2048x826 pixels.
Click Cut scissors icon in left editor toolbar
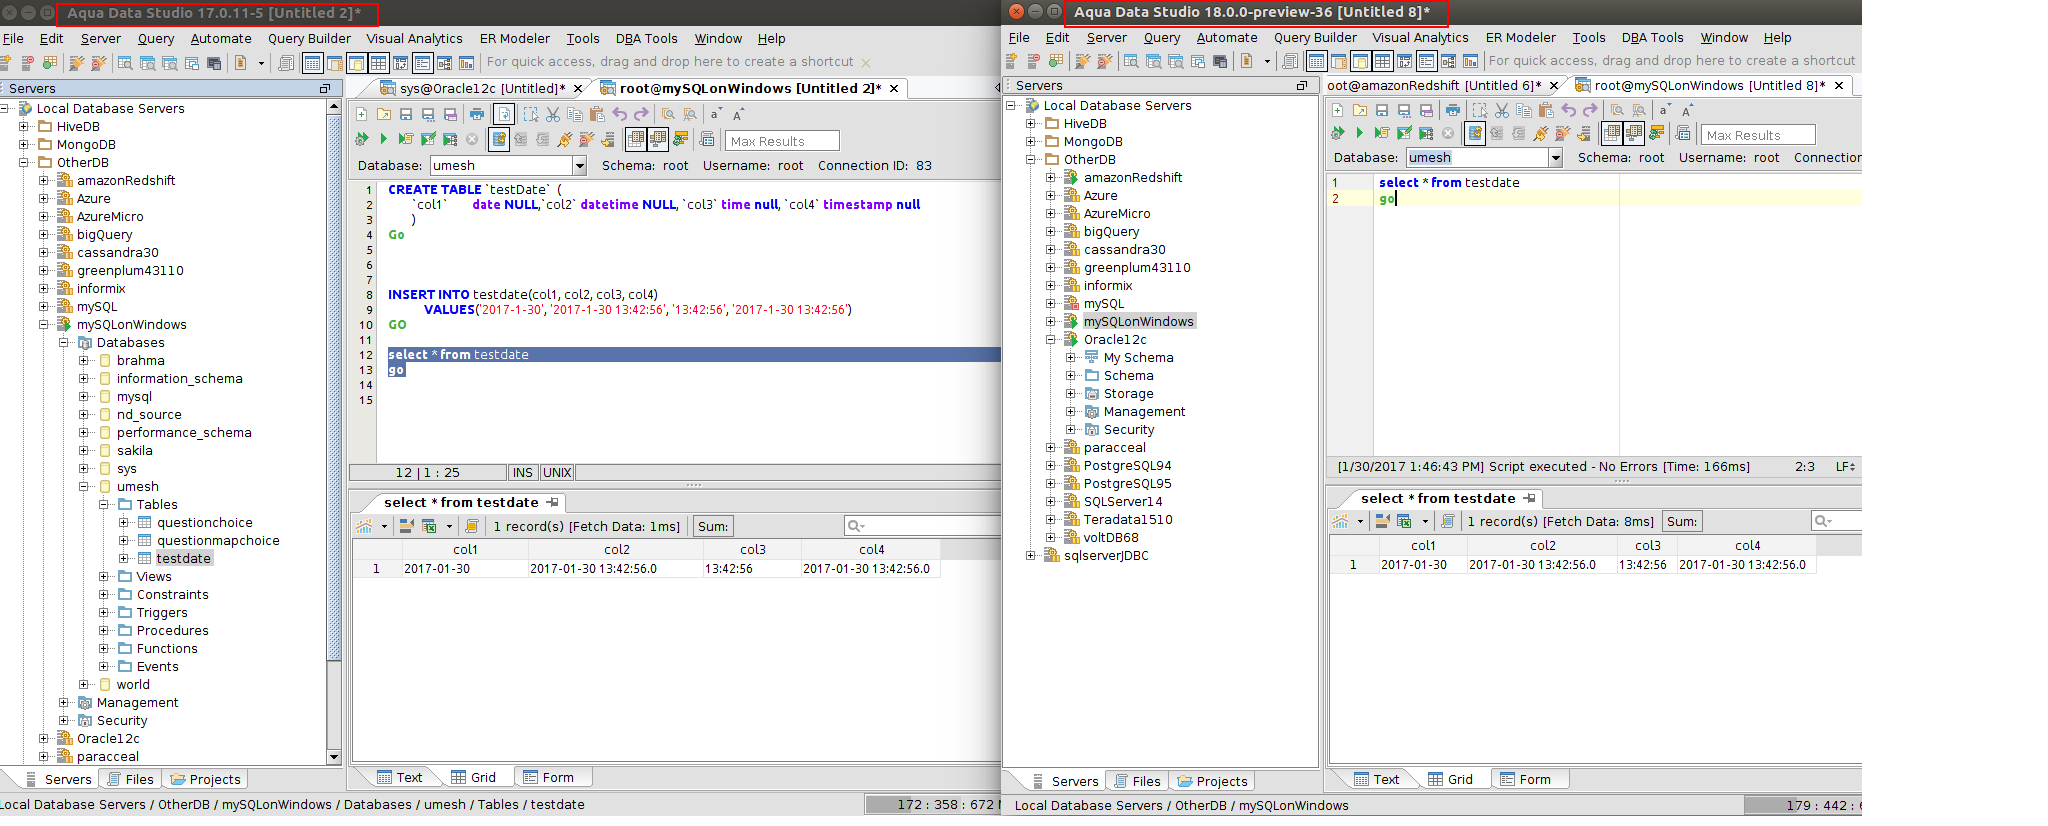click(553, 114)
